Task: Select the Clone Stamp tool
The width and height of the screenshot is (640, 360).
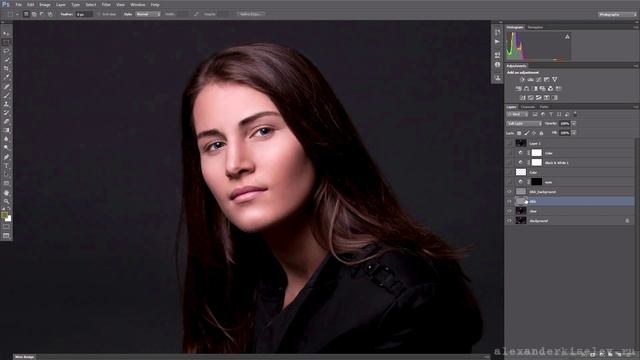Action: [6, 104]
